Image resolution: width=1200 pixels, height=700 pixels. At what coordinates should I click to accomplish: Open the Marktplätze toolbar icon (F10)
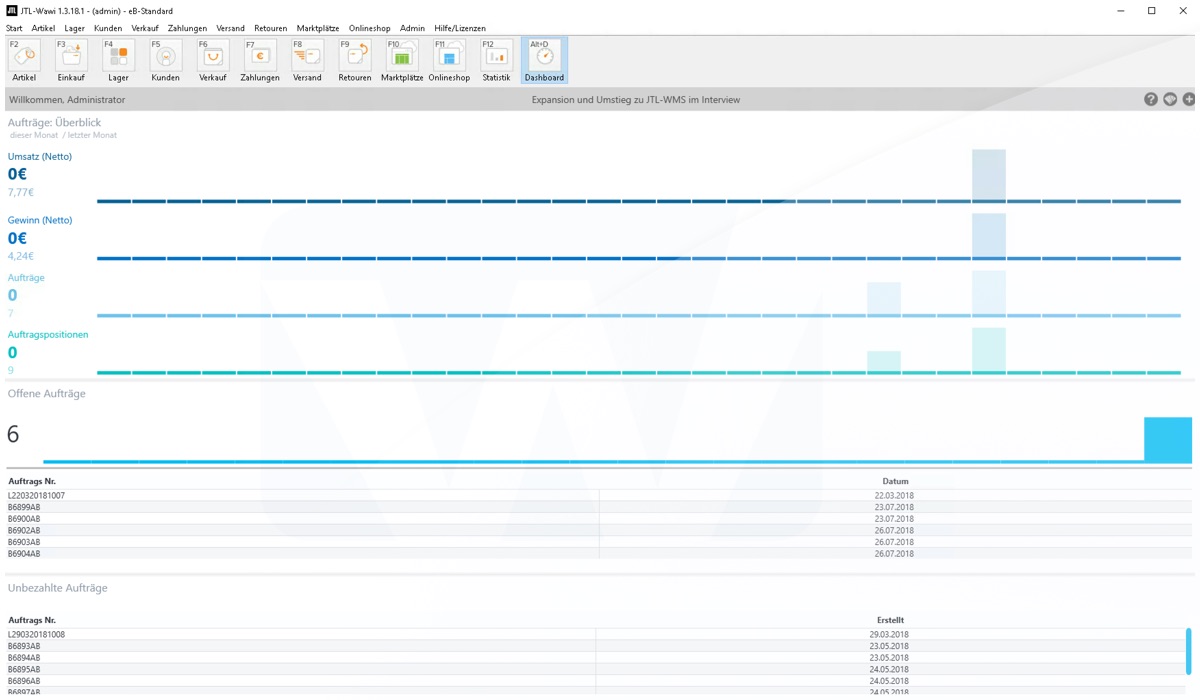[402, 60]
